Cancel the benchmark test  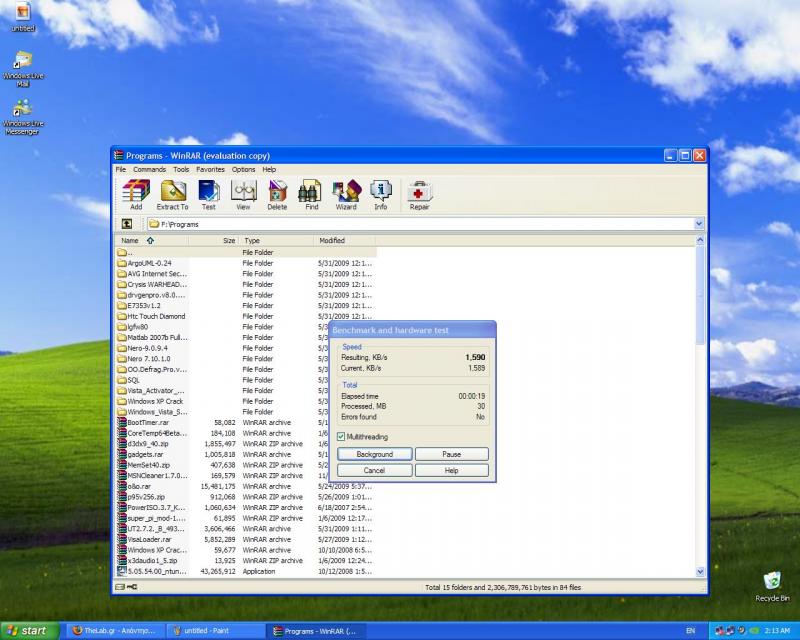374,471
